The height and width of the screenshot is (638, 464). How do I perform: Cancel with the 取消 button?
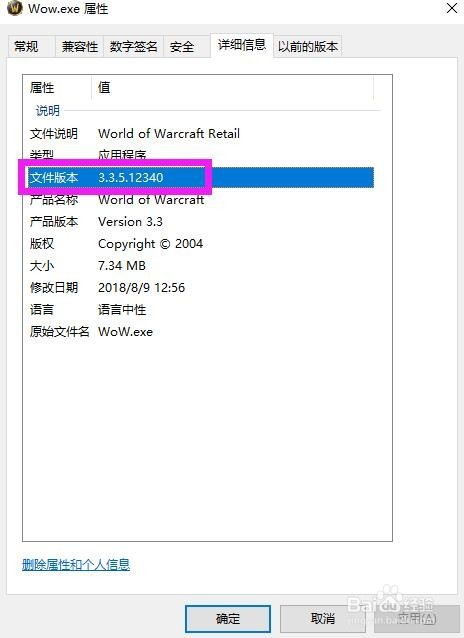pos(323,619)
